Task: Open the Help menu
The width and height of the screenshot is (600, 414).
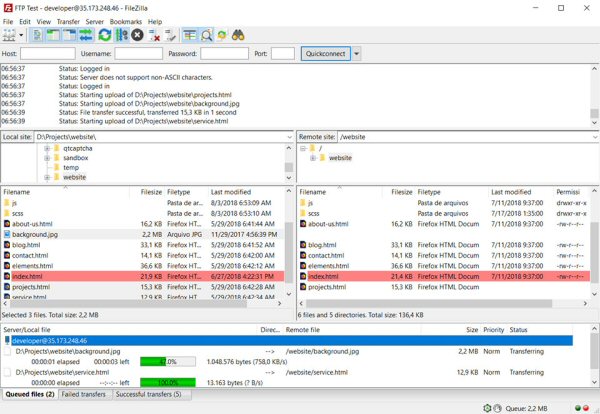Action: [x=155, y=22]
